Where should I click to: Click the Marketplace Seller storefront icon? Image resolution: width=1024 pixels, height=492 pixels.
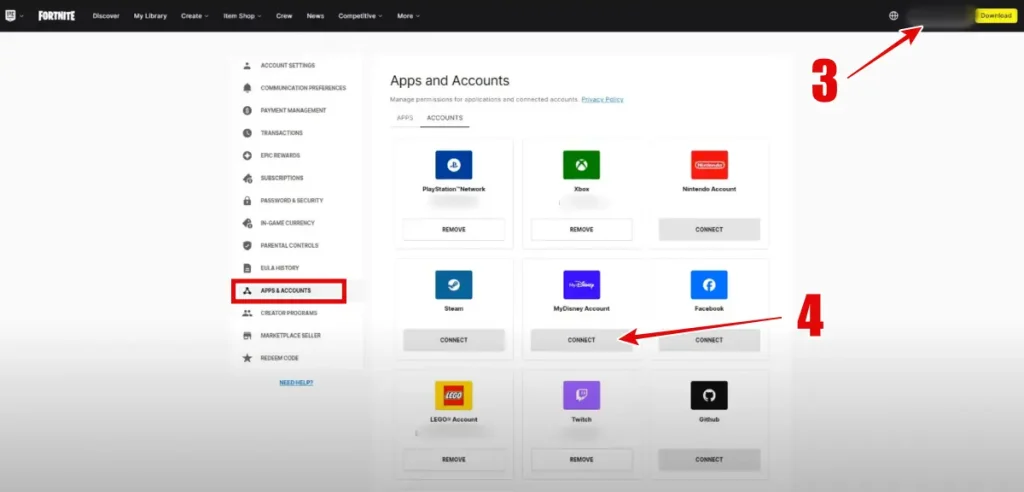click(x=247, y=335)
